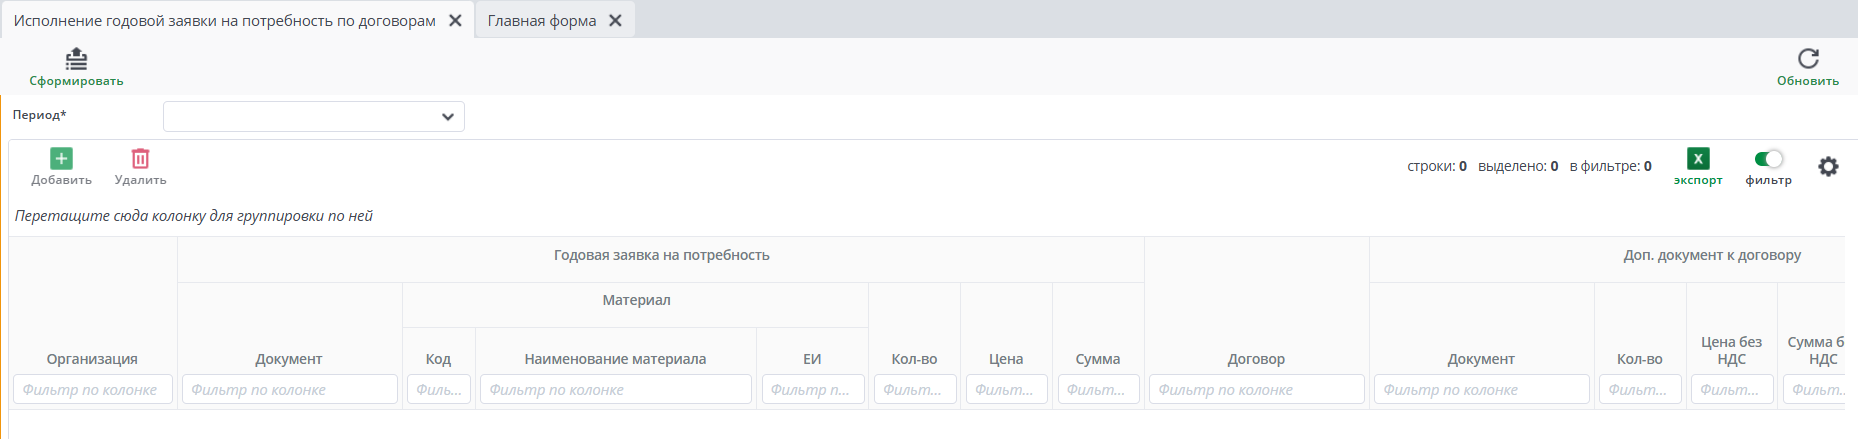The width and height of the screenshot is (1858, 439).
Task: Export the table with the Excel icon
Action: tap(1698, 159)
